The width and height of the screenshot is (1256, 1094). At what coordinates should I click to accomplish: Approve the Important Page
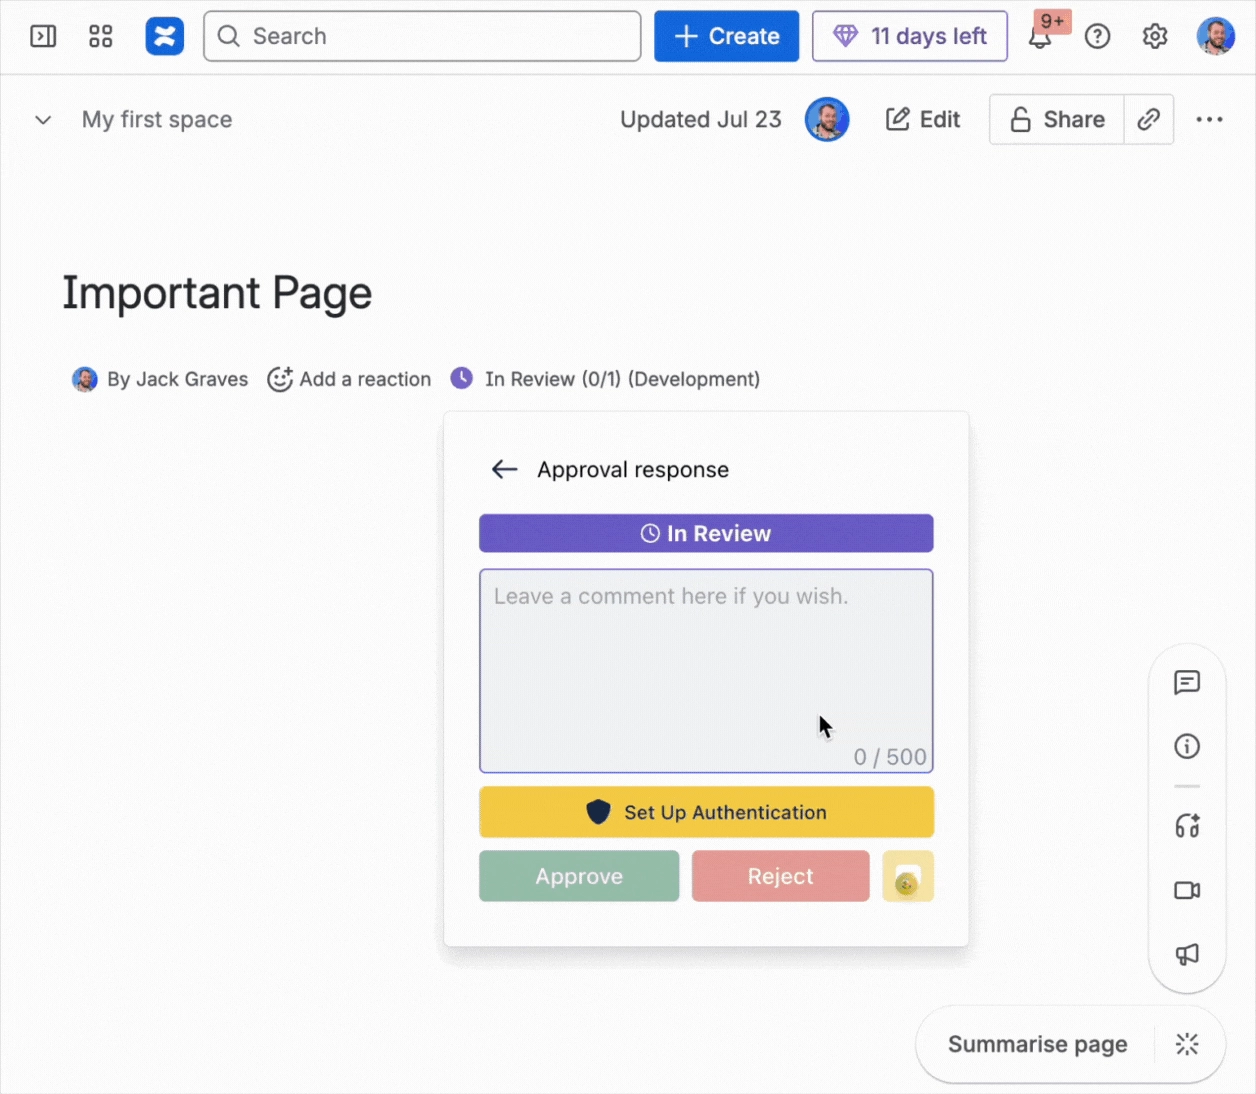click(x=578, y=876)
